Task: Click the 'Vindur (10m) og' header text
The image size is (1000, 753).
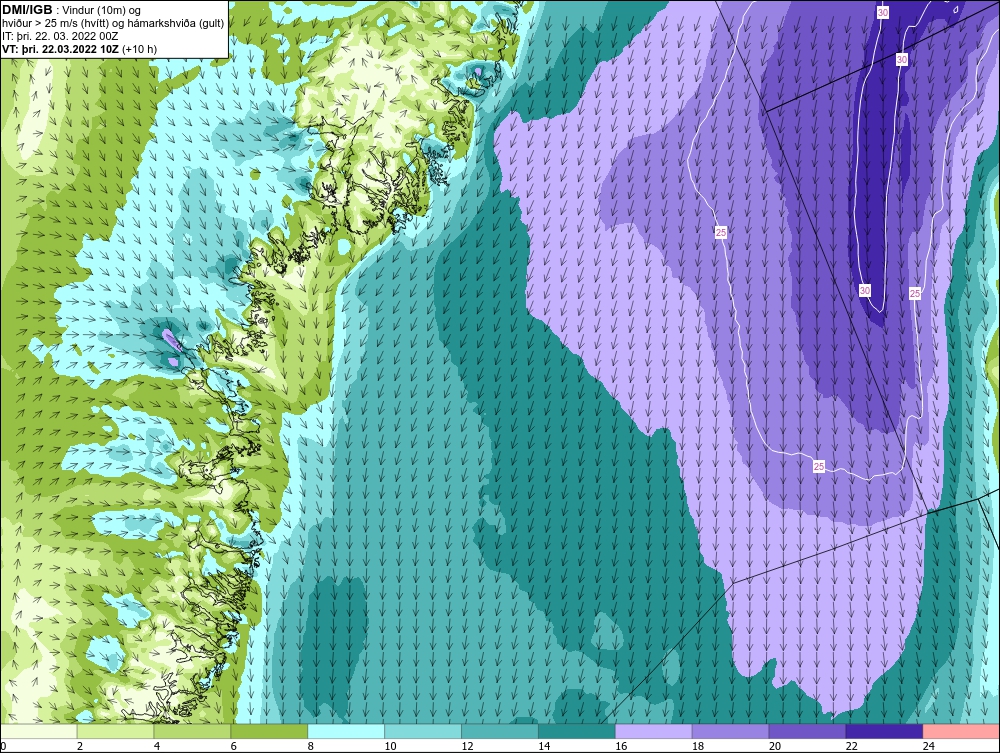Action: [x=102, y=11]
